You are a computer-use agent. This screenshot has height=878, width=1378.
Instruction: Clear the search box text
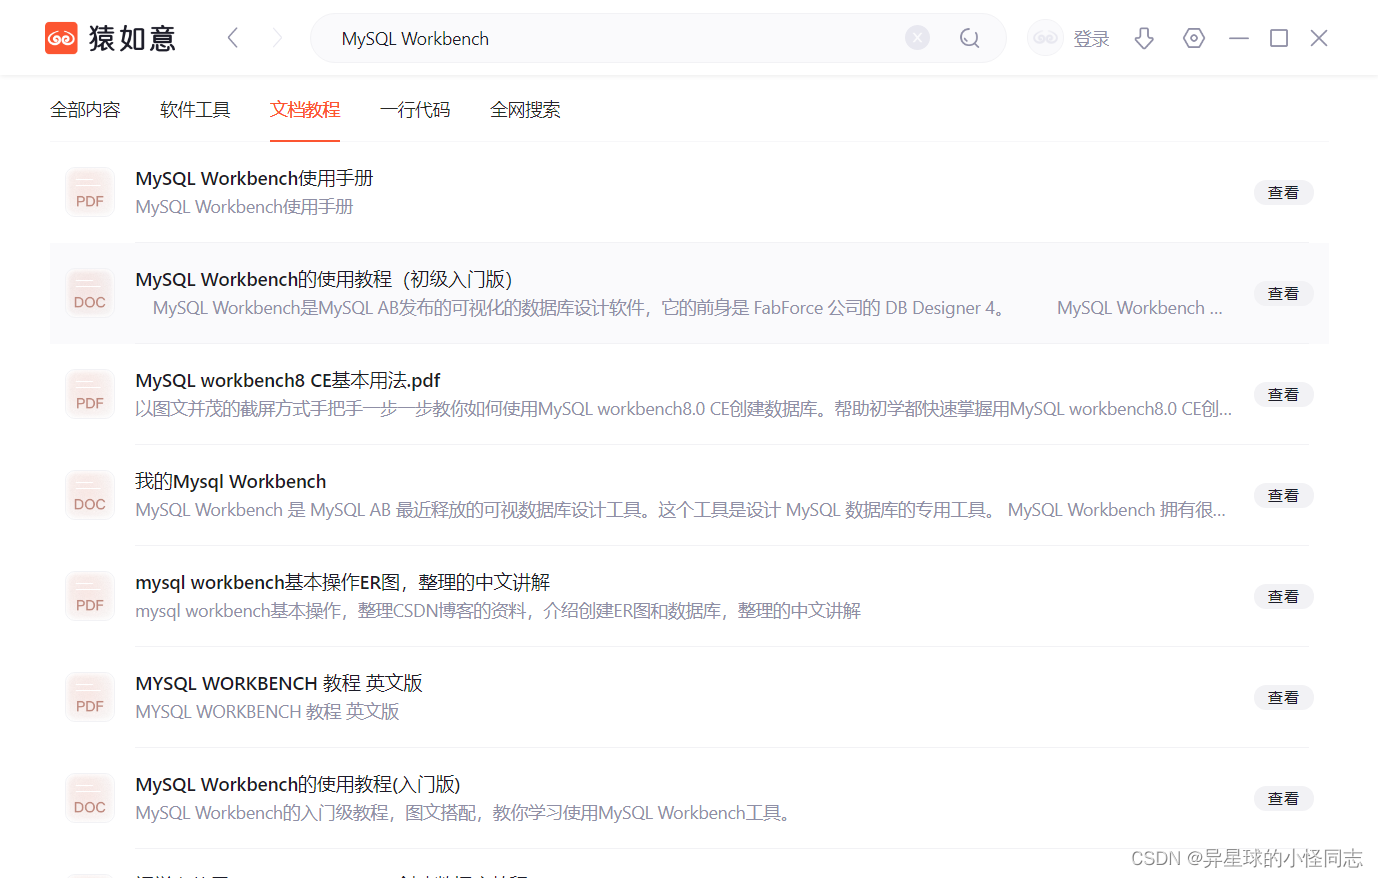pyautogui.click(x=917, y=38)
